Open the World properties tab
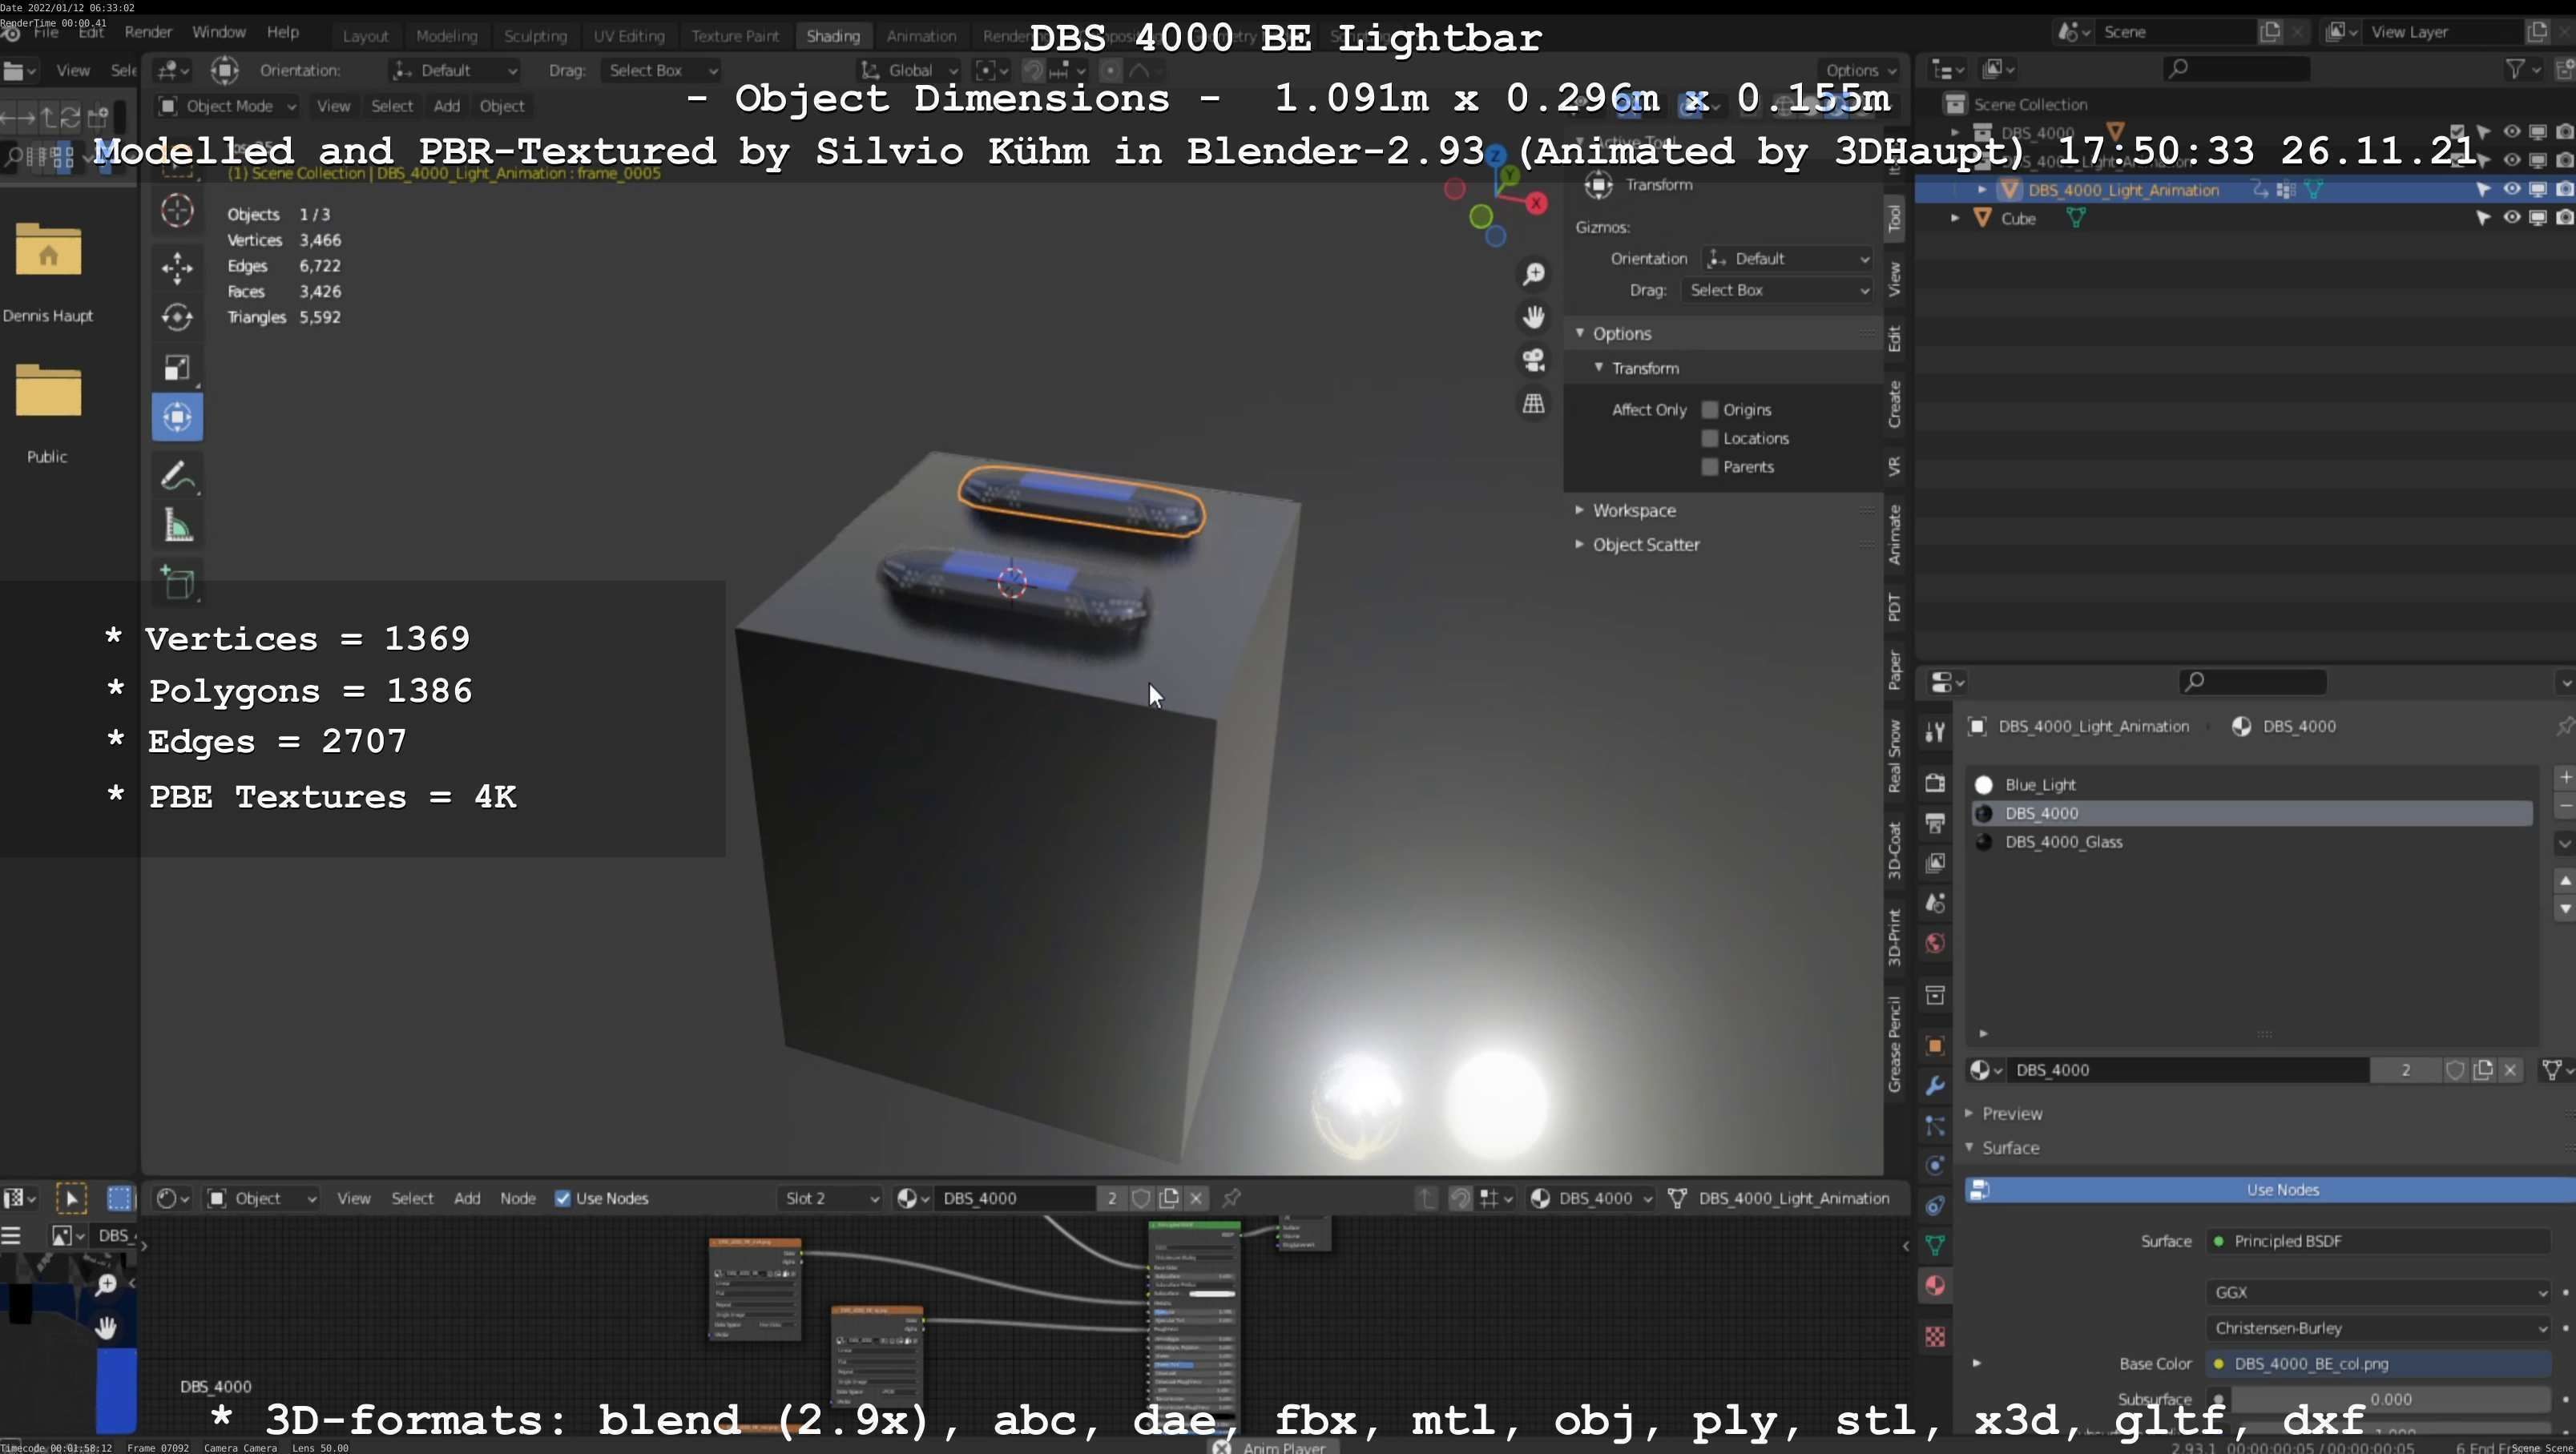 tap(1935, 943)
